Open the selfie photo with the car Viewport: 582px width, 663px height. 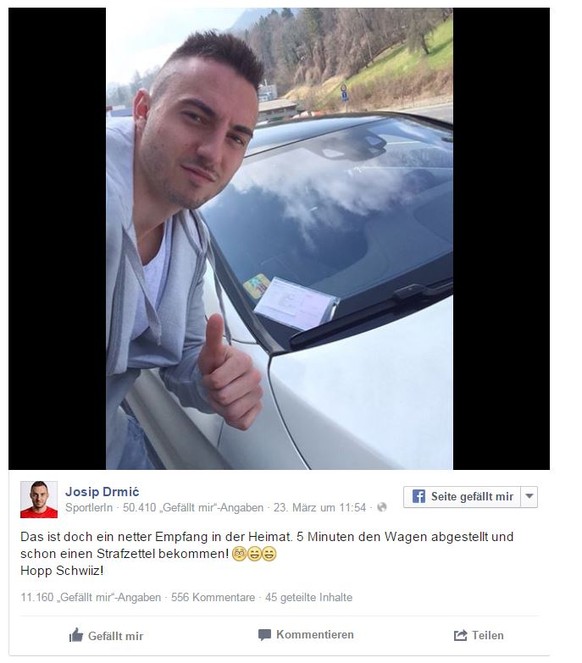(x=279, y=238)
